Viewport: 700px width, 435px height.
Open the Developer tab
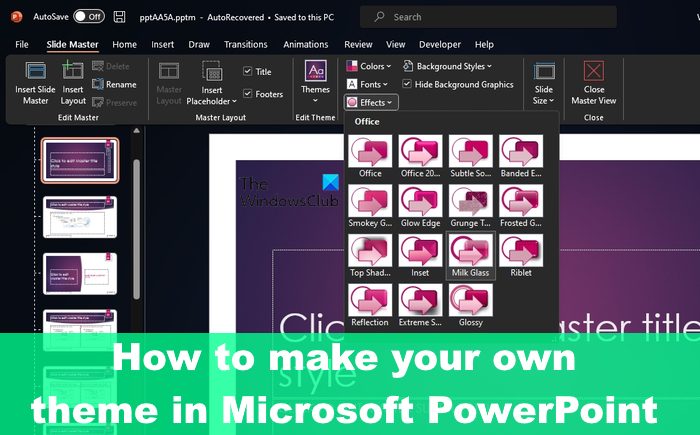[x=440, y=44]
